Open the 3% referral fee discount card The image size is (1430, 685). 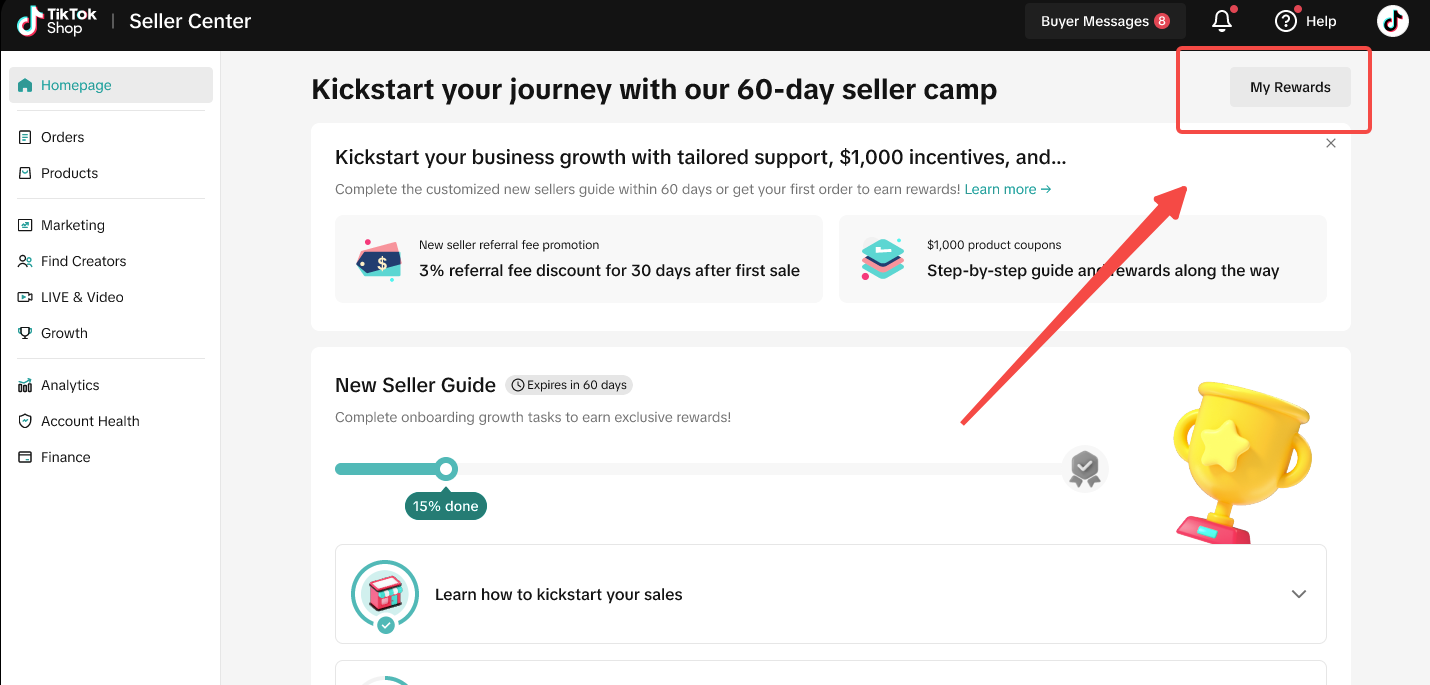pos(578,259)
